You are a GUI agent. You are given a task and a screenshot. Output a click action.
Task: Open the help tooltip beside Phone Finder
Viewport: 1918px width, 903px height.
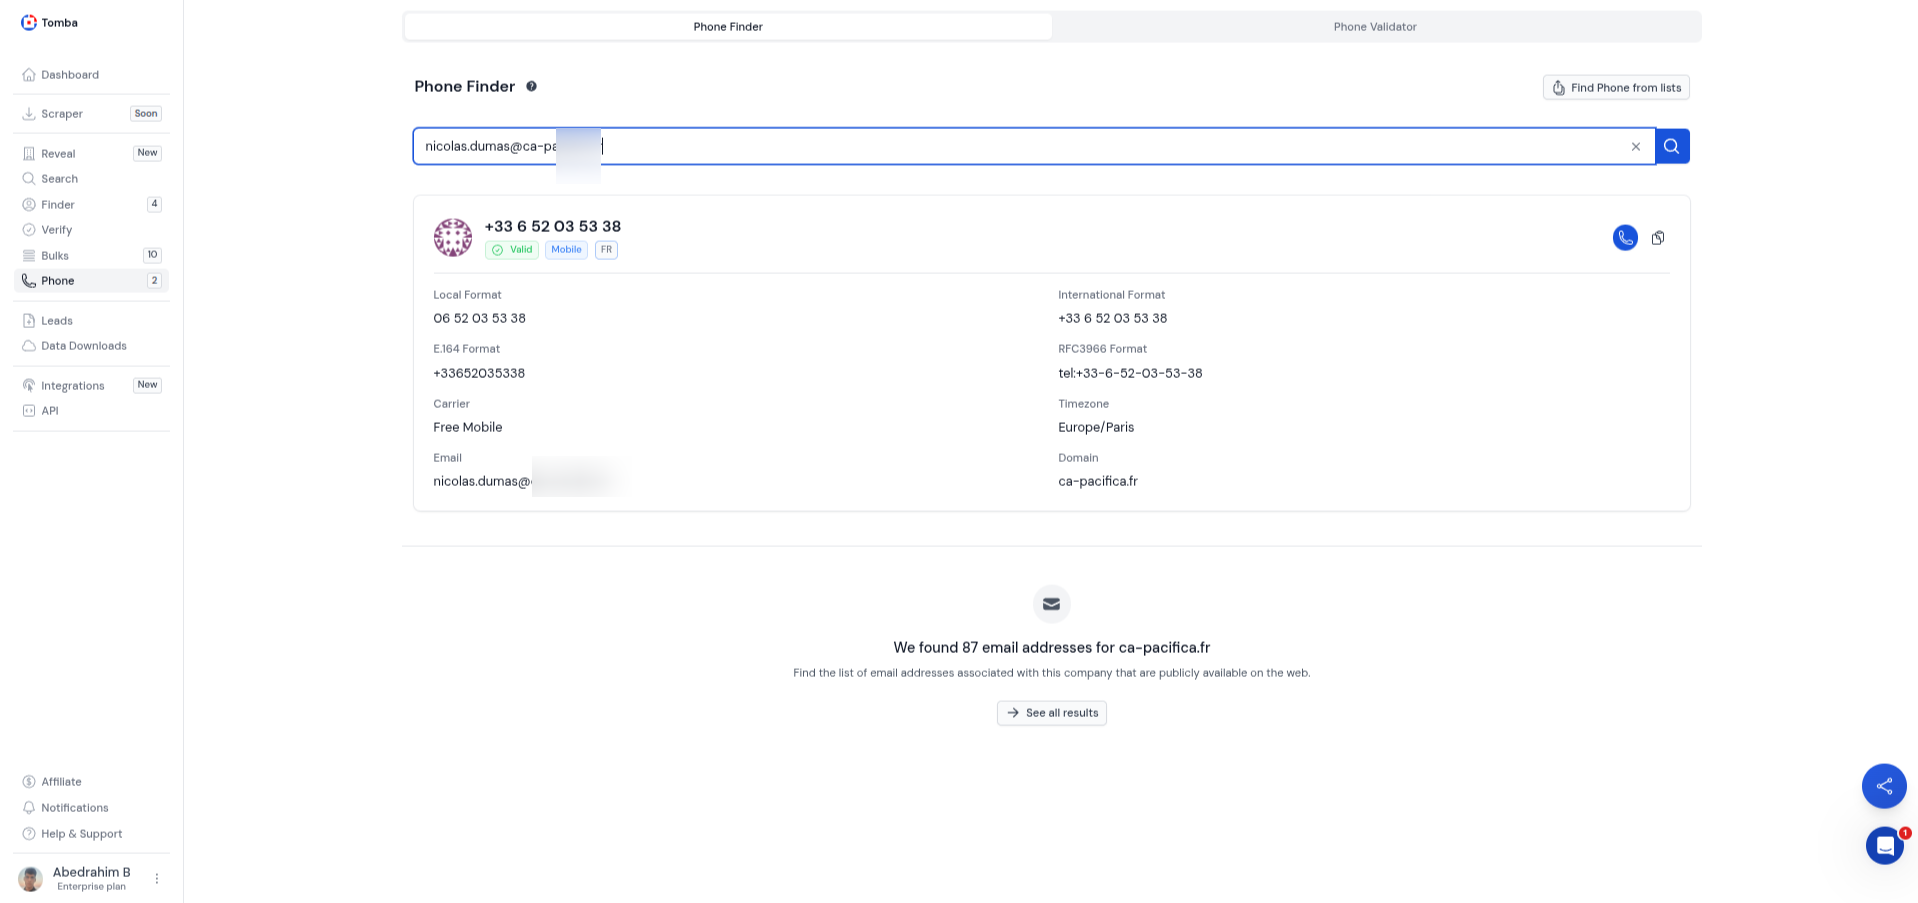(531, 87)
